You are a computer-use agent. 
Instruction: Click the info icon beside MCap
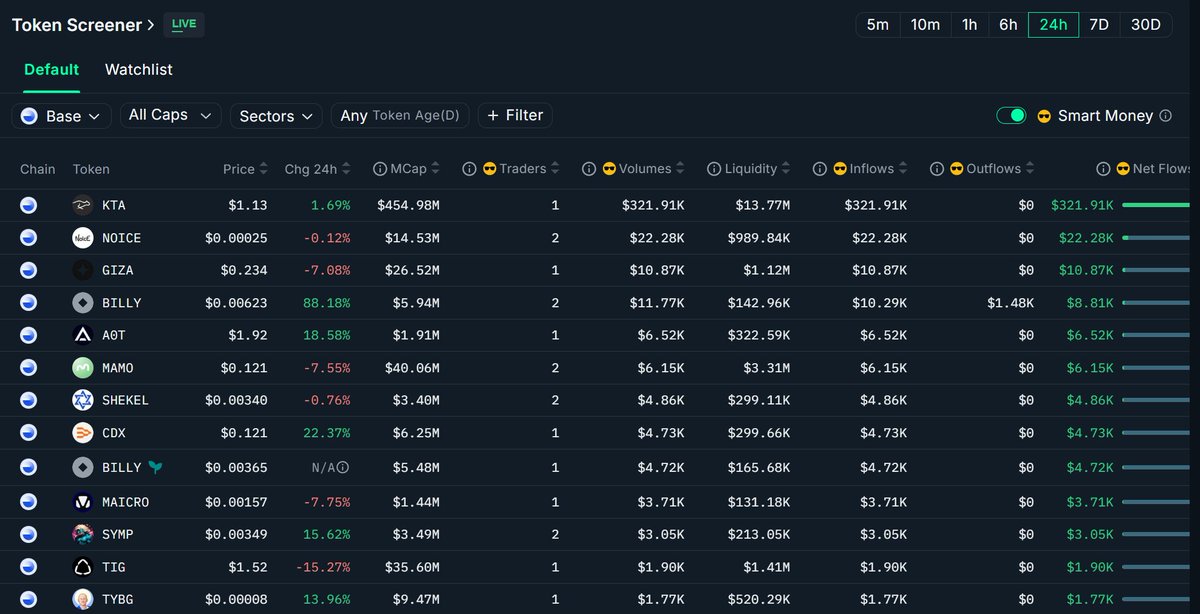[379, 169]
